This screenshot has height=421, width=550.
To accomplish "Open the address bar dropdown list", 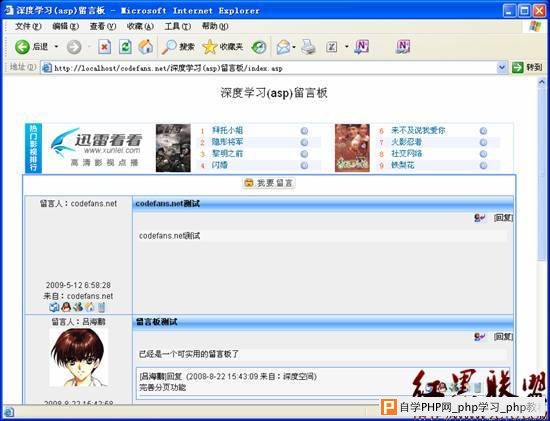I will (502, 67).
